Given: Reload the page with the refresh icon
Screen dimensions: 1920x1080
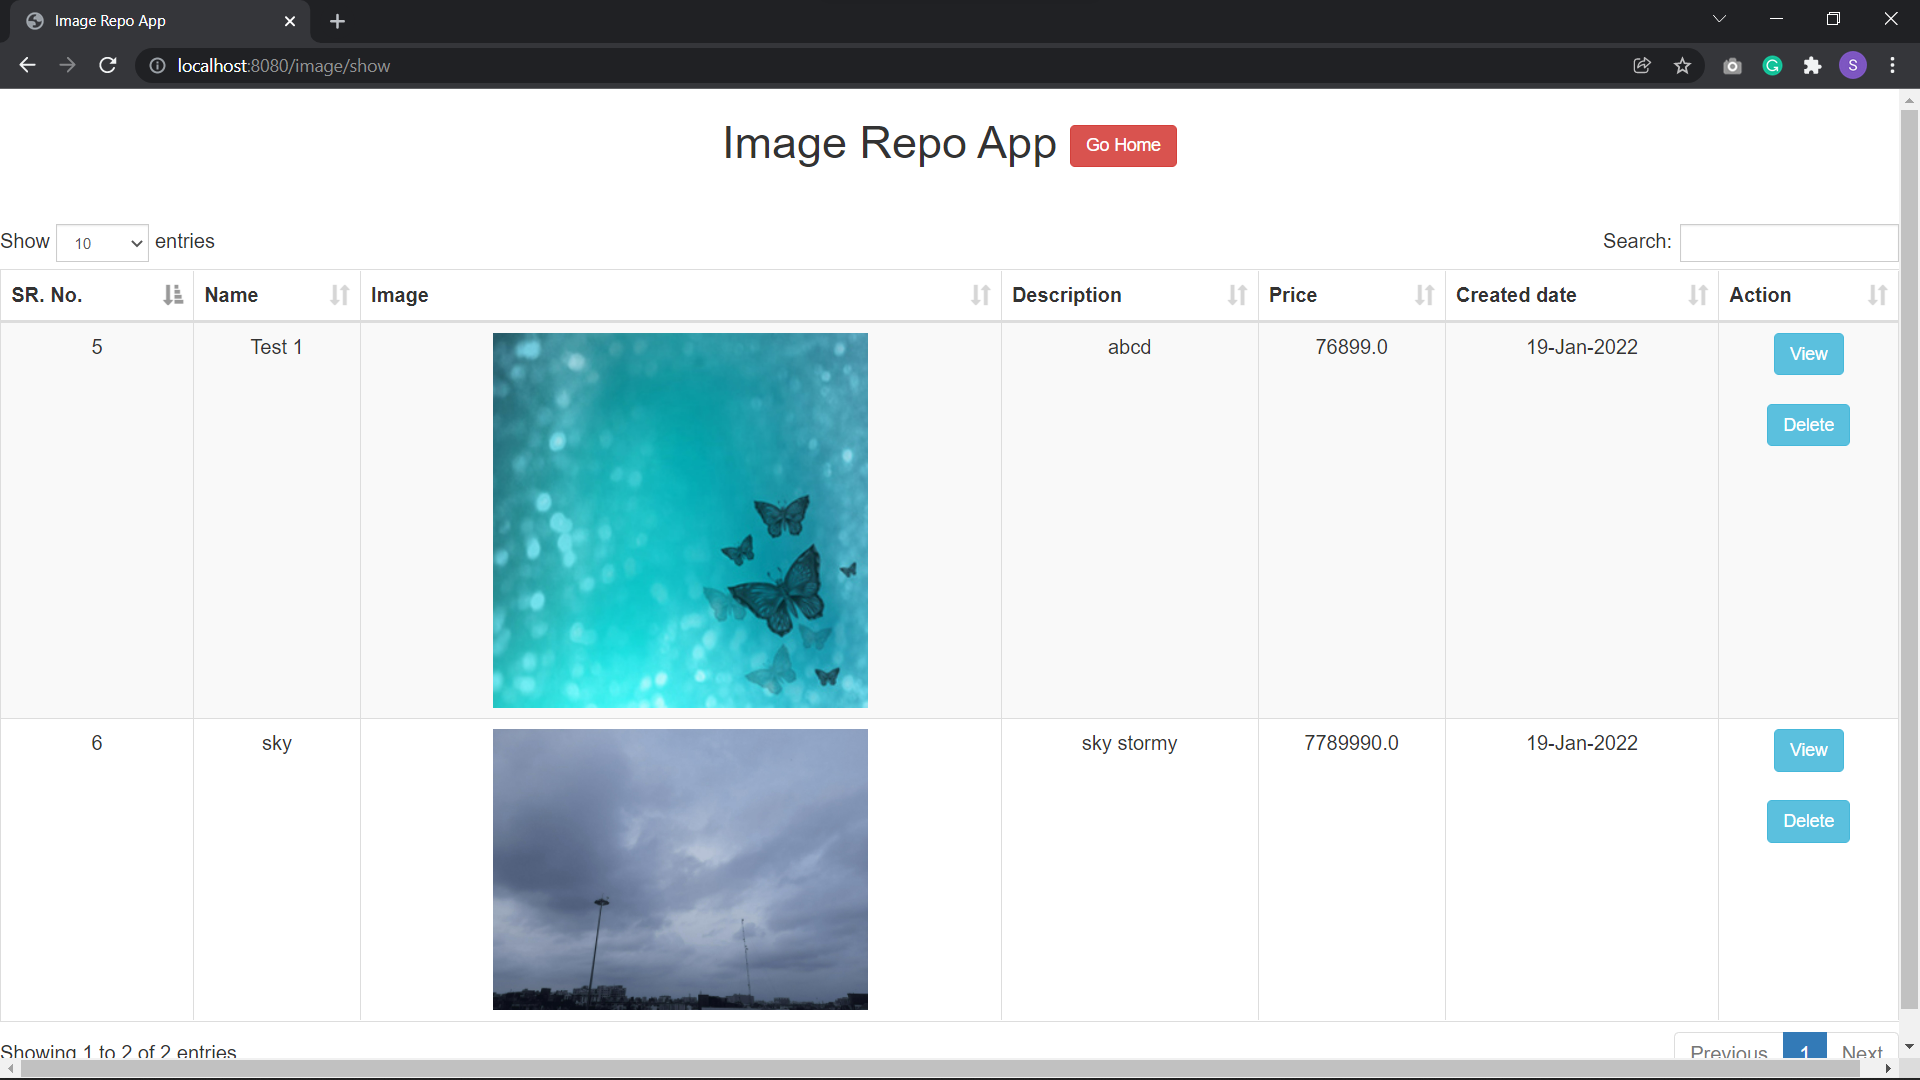Looking at the screenshot, I should pos(108,66).
